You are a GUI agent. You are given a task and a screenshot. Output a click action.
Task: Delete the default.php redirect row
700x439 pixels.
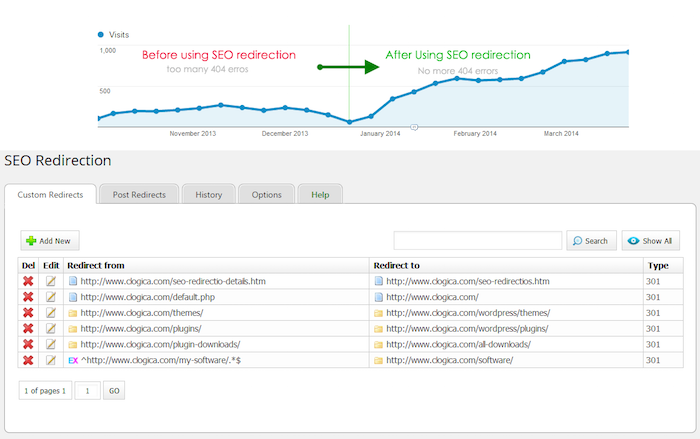28,297
